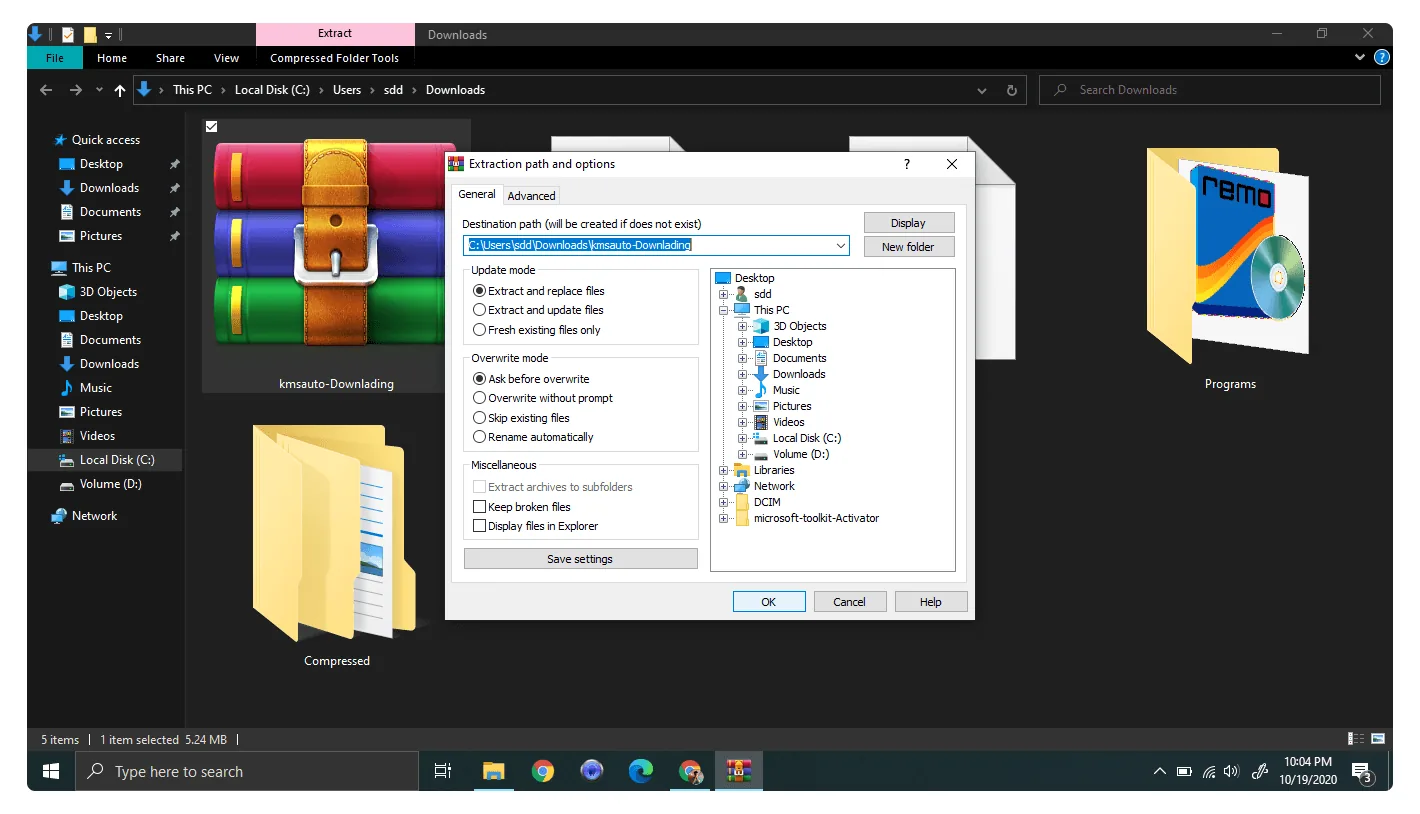Viewport: 1420px width, 814px height.
Task: Launch Google Chrome from the taskbar
Action: coord(543,771)
